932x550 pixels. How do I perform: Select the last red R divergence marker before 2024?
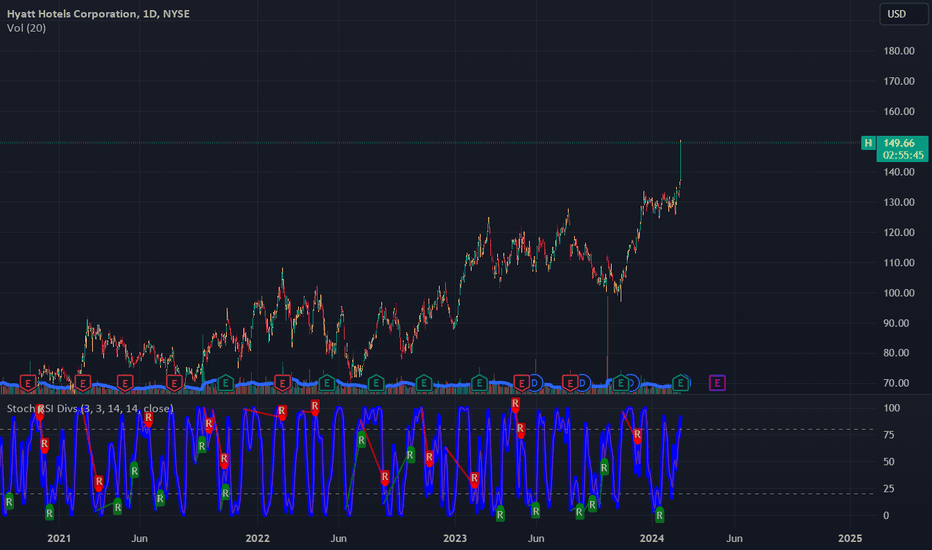pos(637,436)
